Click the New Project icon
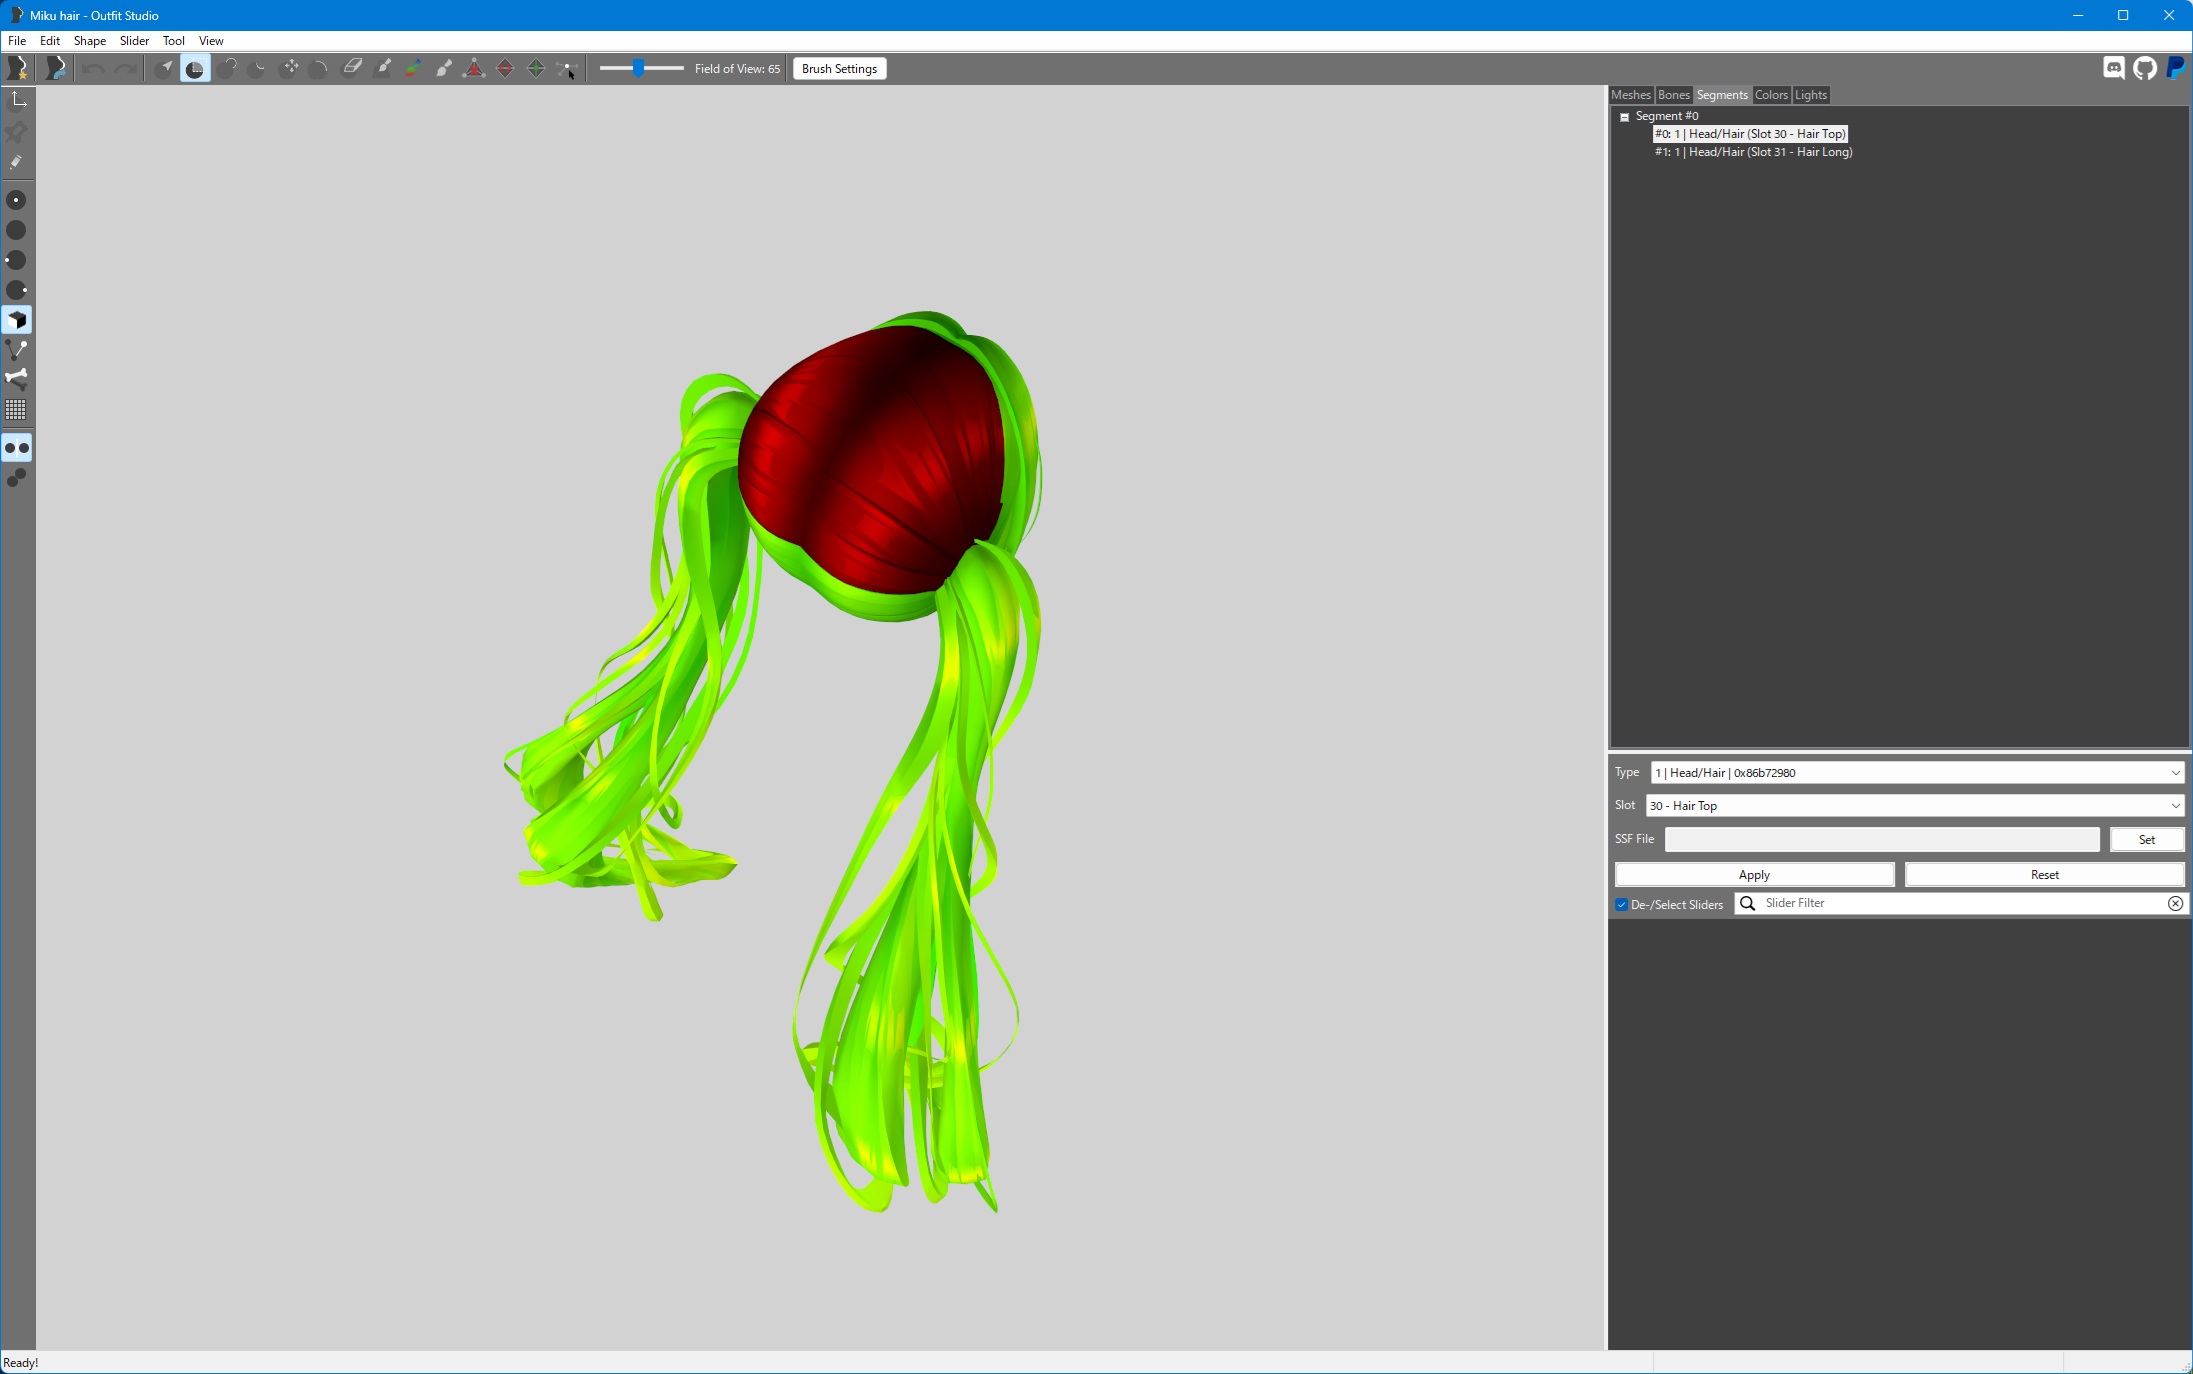2193x1374 pixels. click(x=17, y=68)
